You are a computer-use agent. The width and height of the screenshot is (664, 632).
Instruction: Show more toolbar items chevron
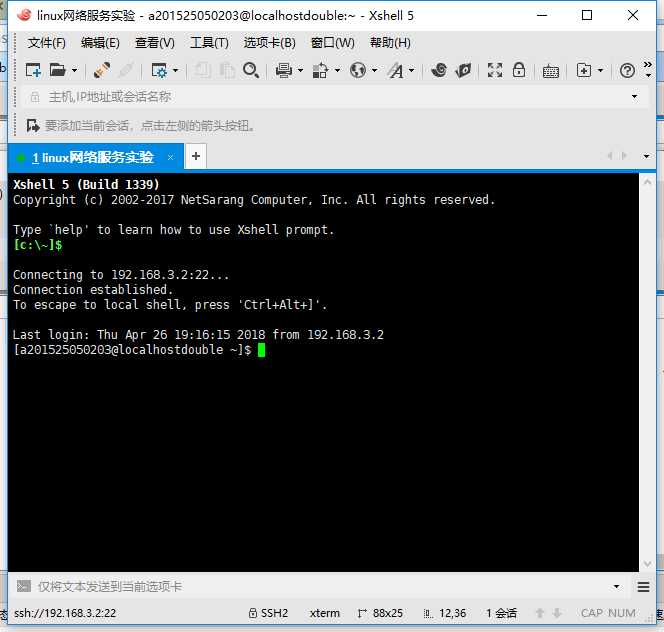(648, 64)
